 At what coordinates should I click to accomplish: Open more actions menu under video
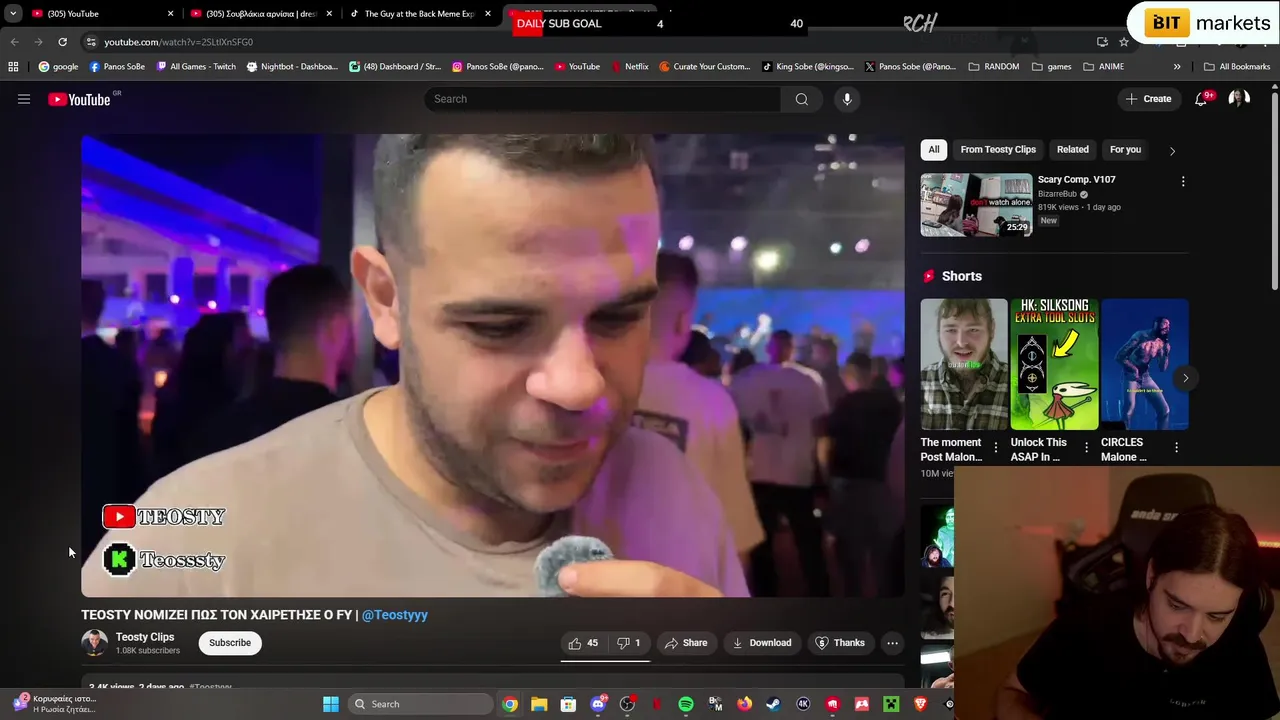click(x=892, y=643)
